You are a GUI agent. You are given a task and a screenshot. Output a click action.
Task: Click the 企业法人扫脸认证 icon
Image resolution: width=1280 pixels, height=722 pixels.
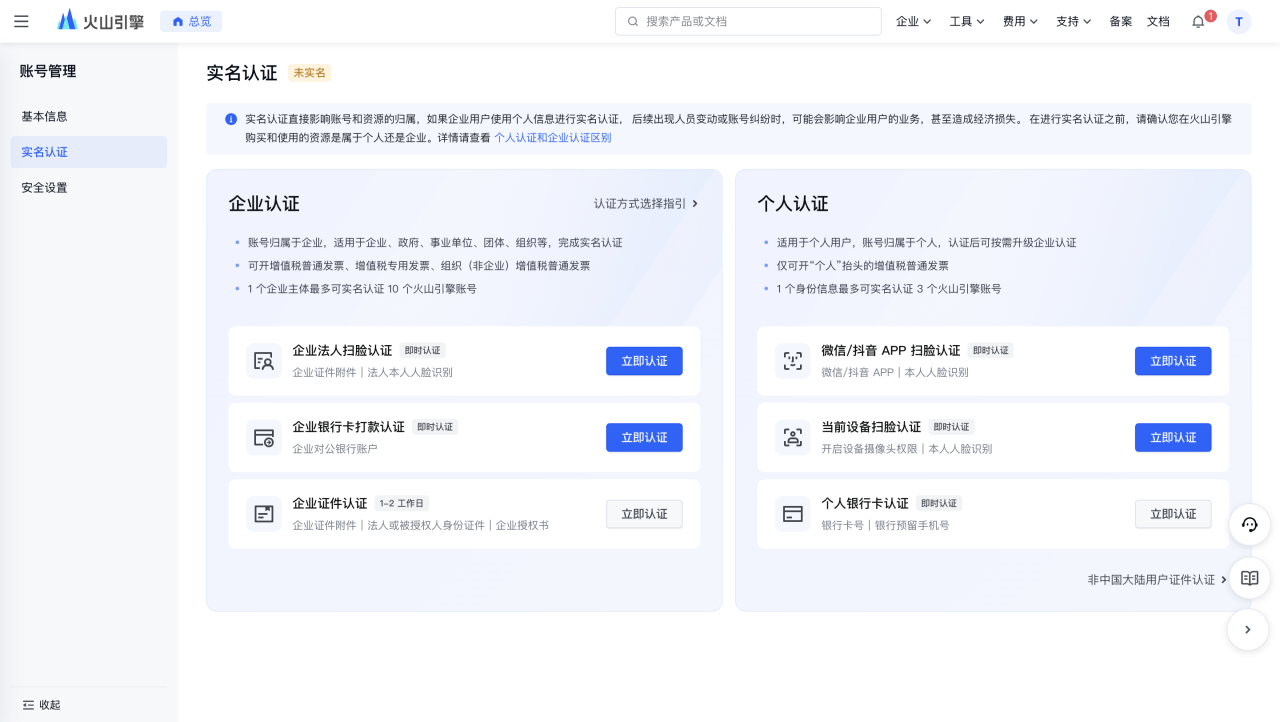(264, 361)
